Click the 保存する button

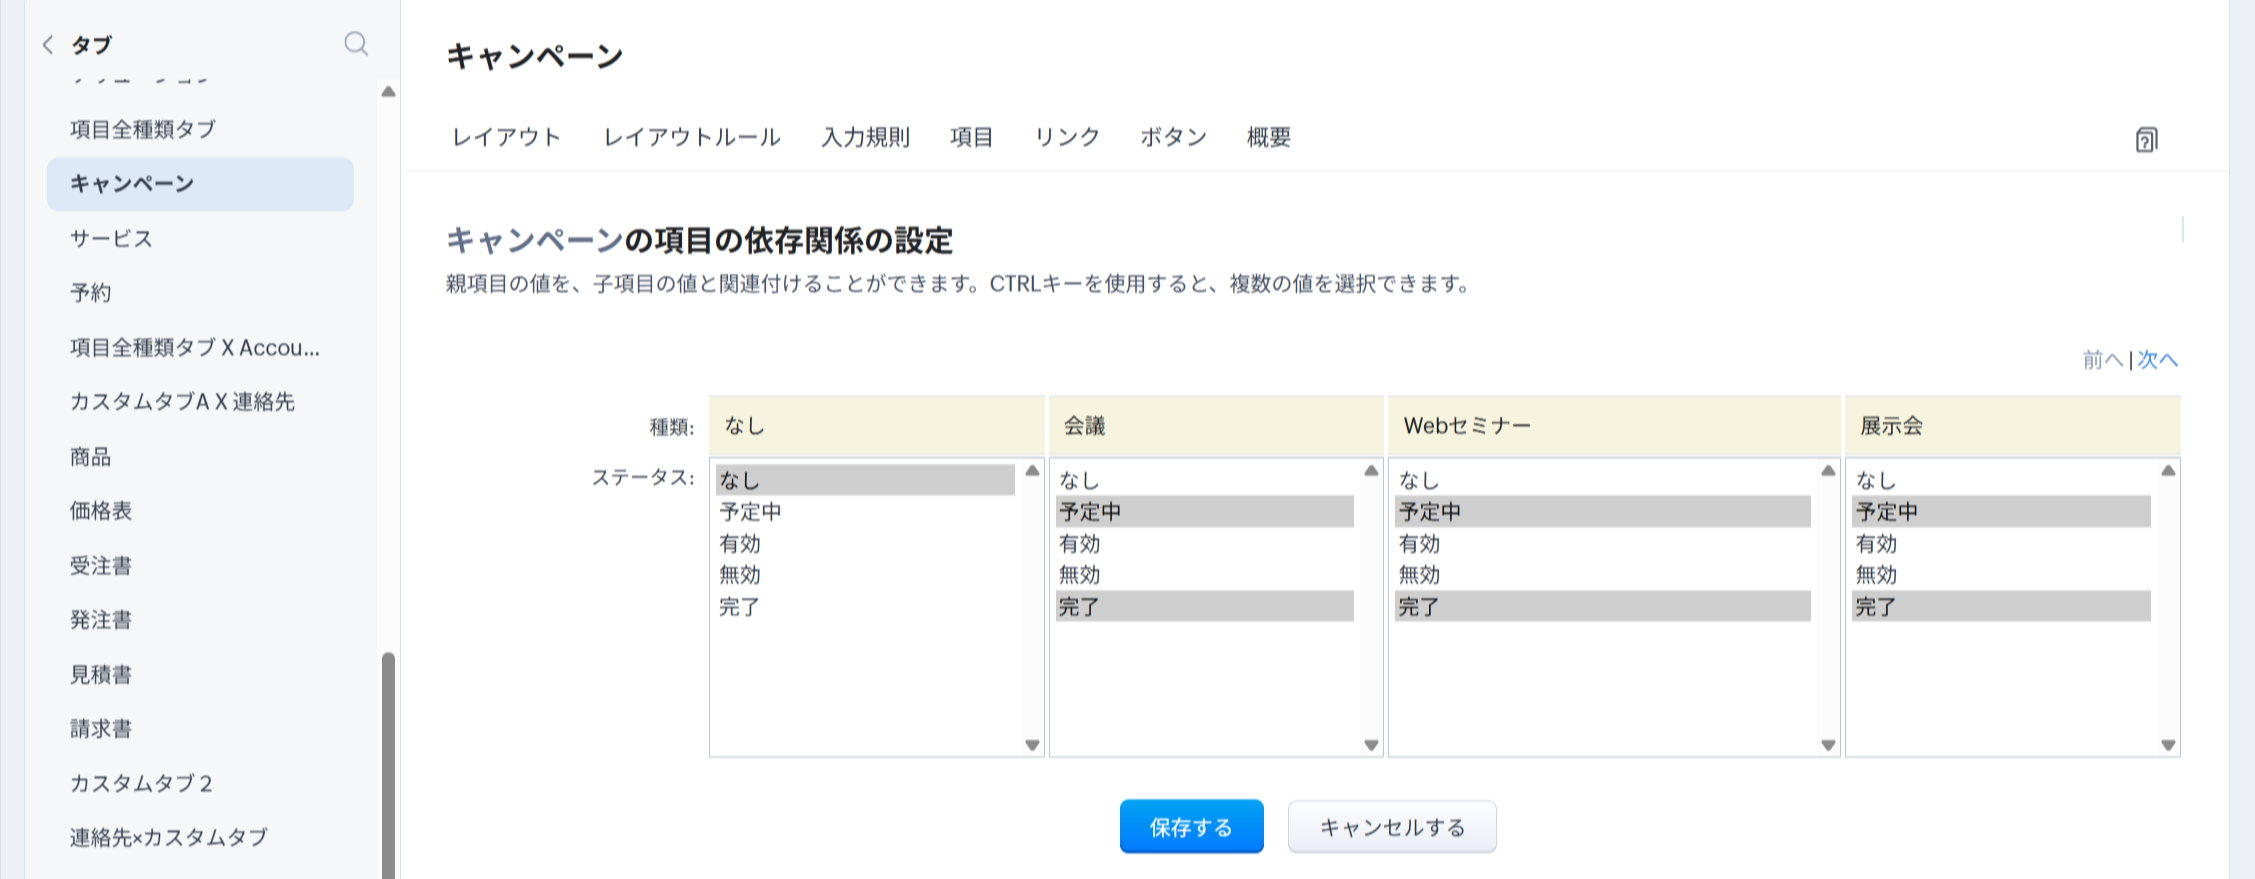(1191, 827)
